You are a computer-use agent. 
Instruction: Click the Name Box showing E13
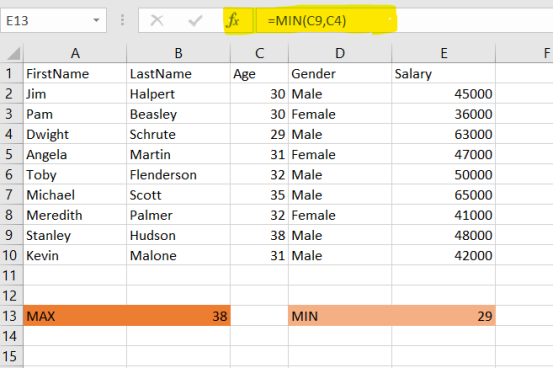[x=53, y=20]
